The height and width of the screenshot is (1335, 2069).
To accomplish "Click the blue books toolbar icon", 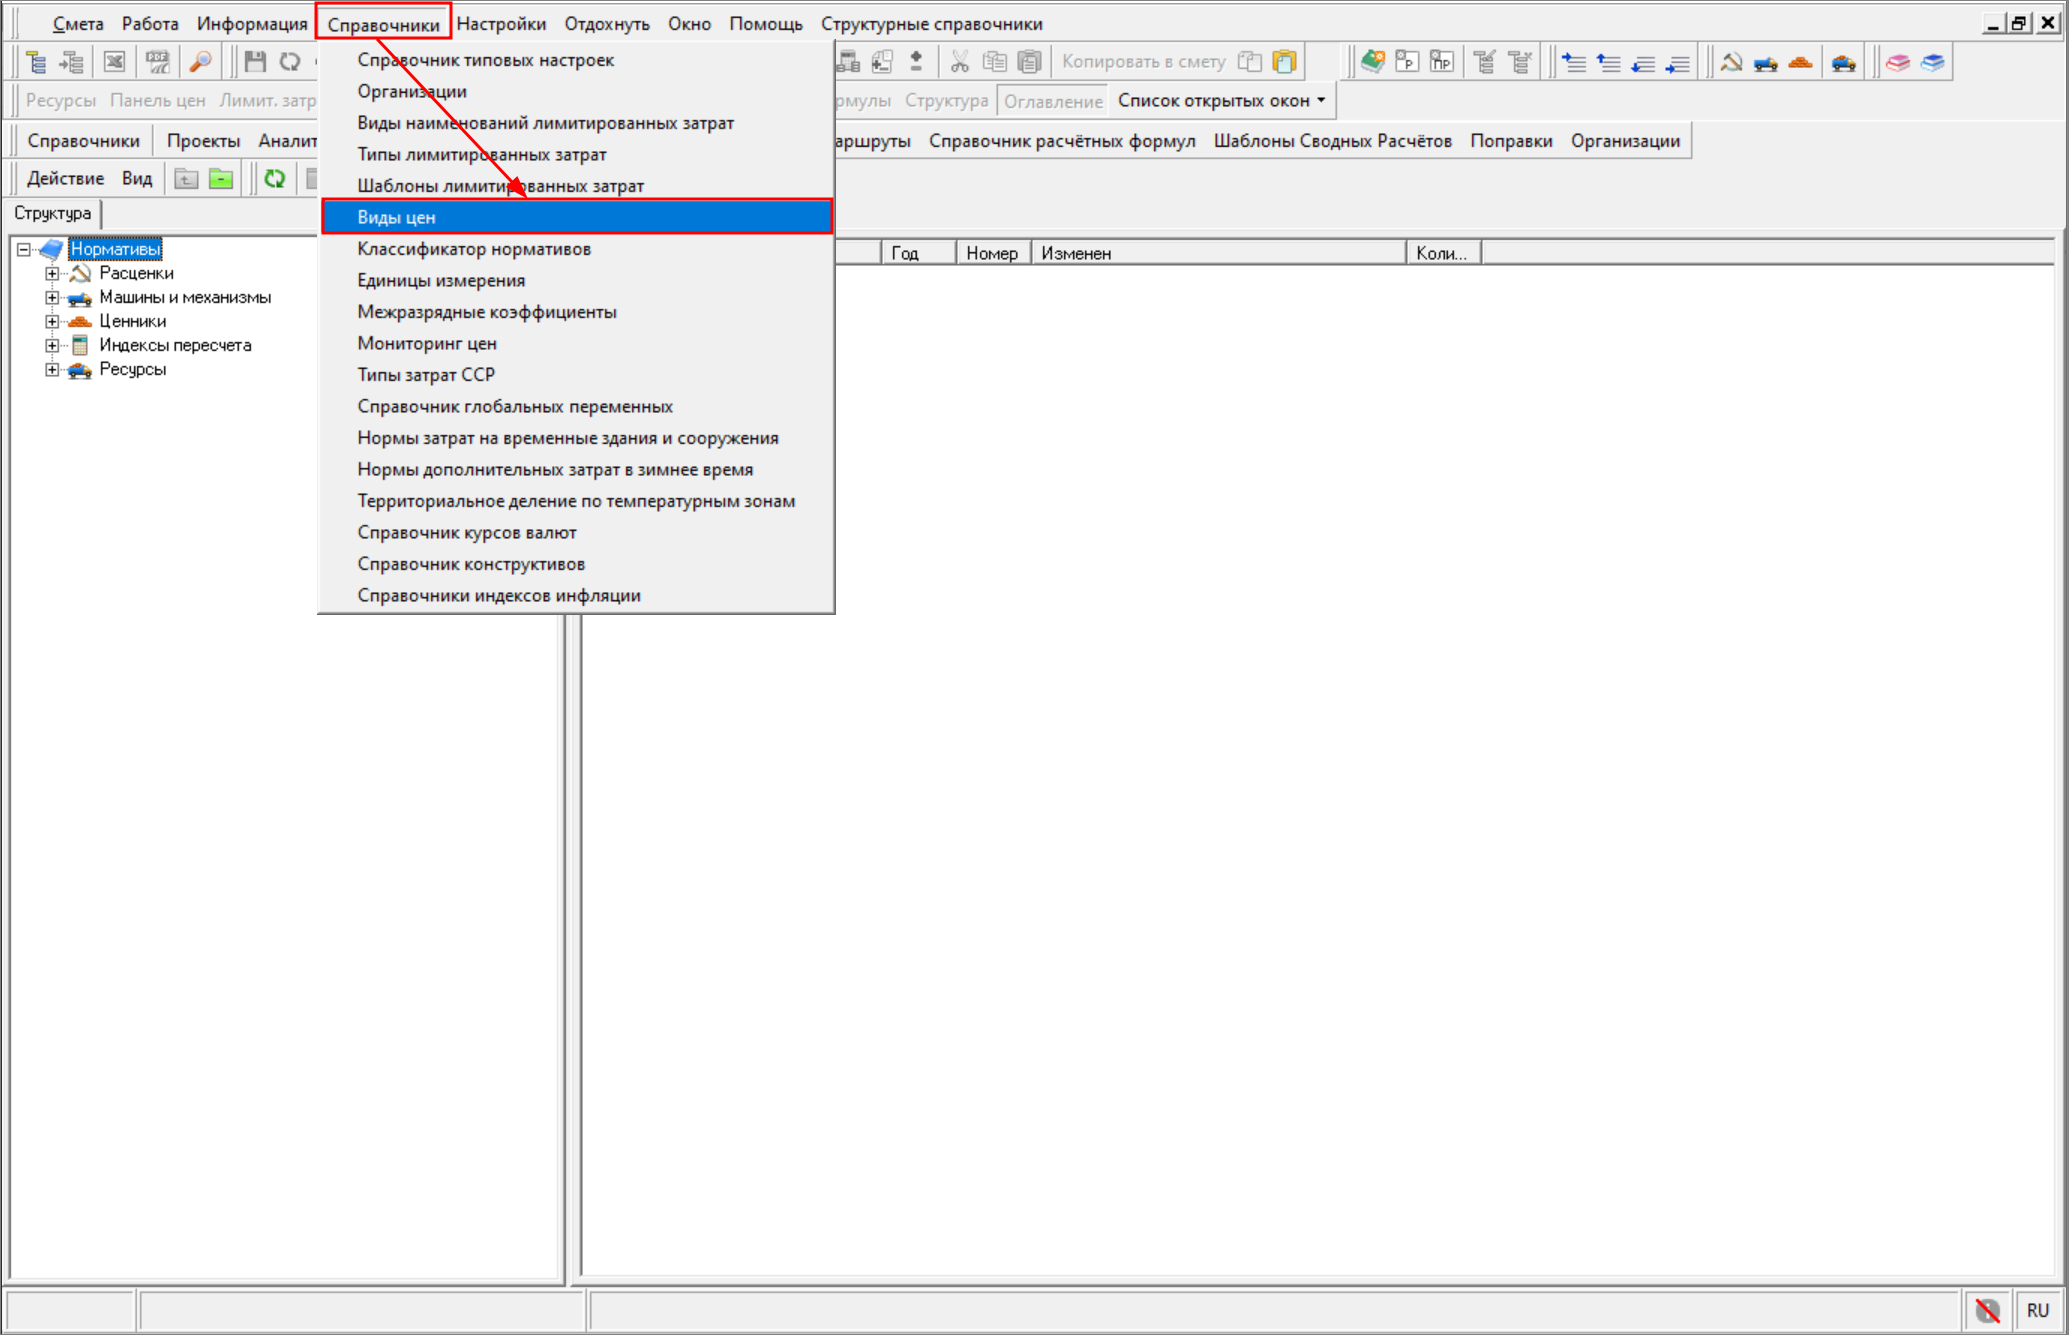I will [x=1933, y=62].
